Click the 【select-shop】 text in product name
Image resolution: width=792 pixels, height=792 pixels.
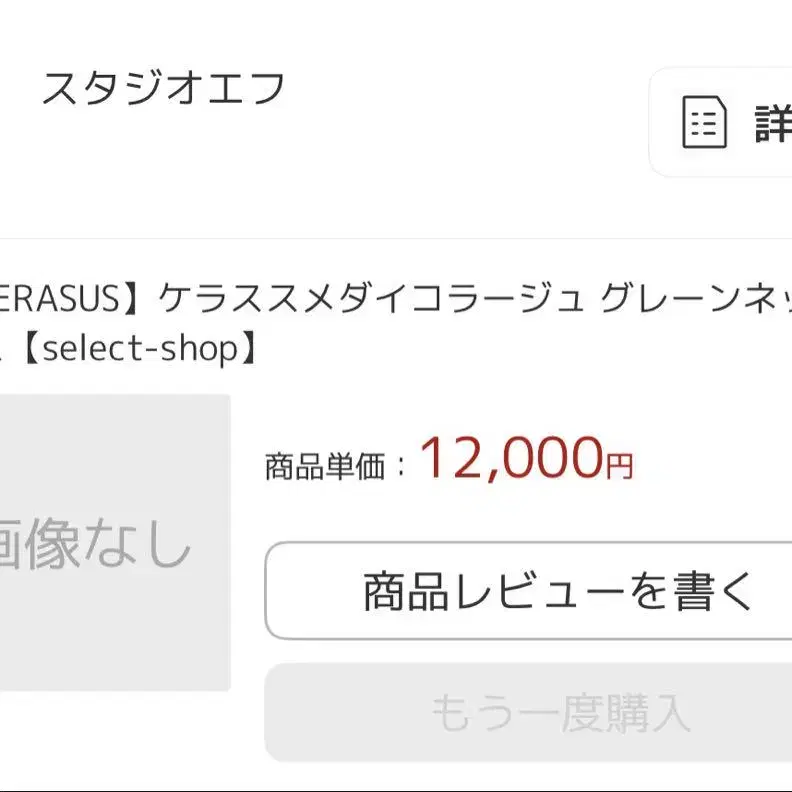139,349
